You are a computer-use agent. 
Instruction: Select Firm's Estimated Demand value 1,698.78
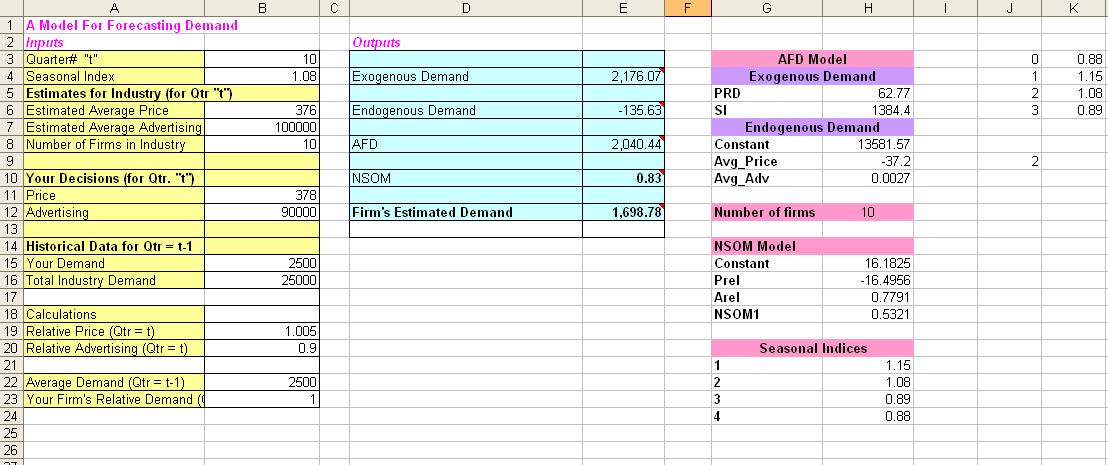623,212
